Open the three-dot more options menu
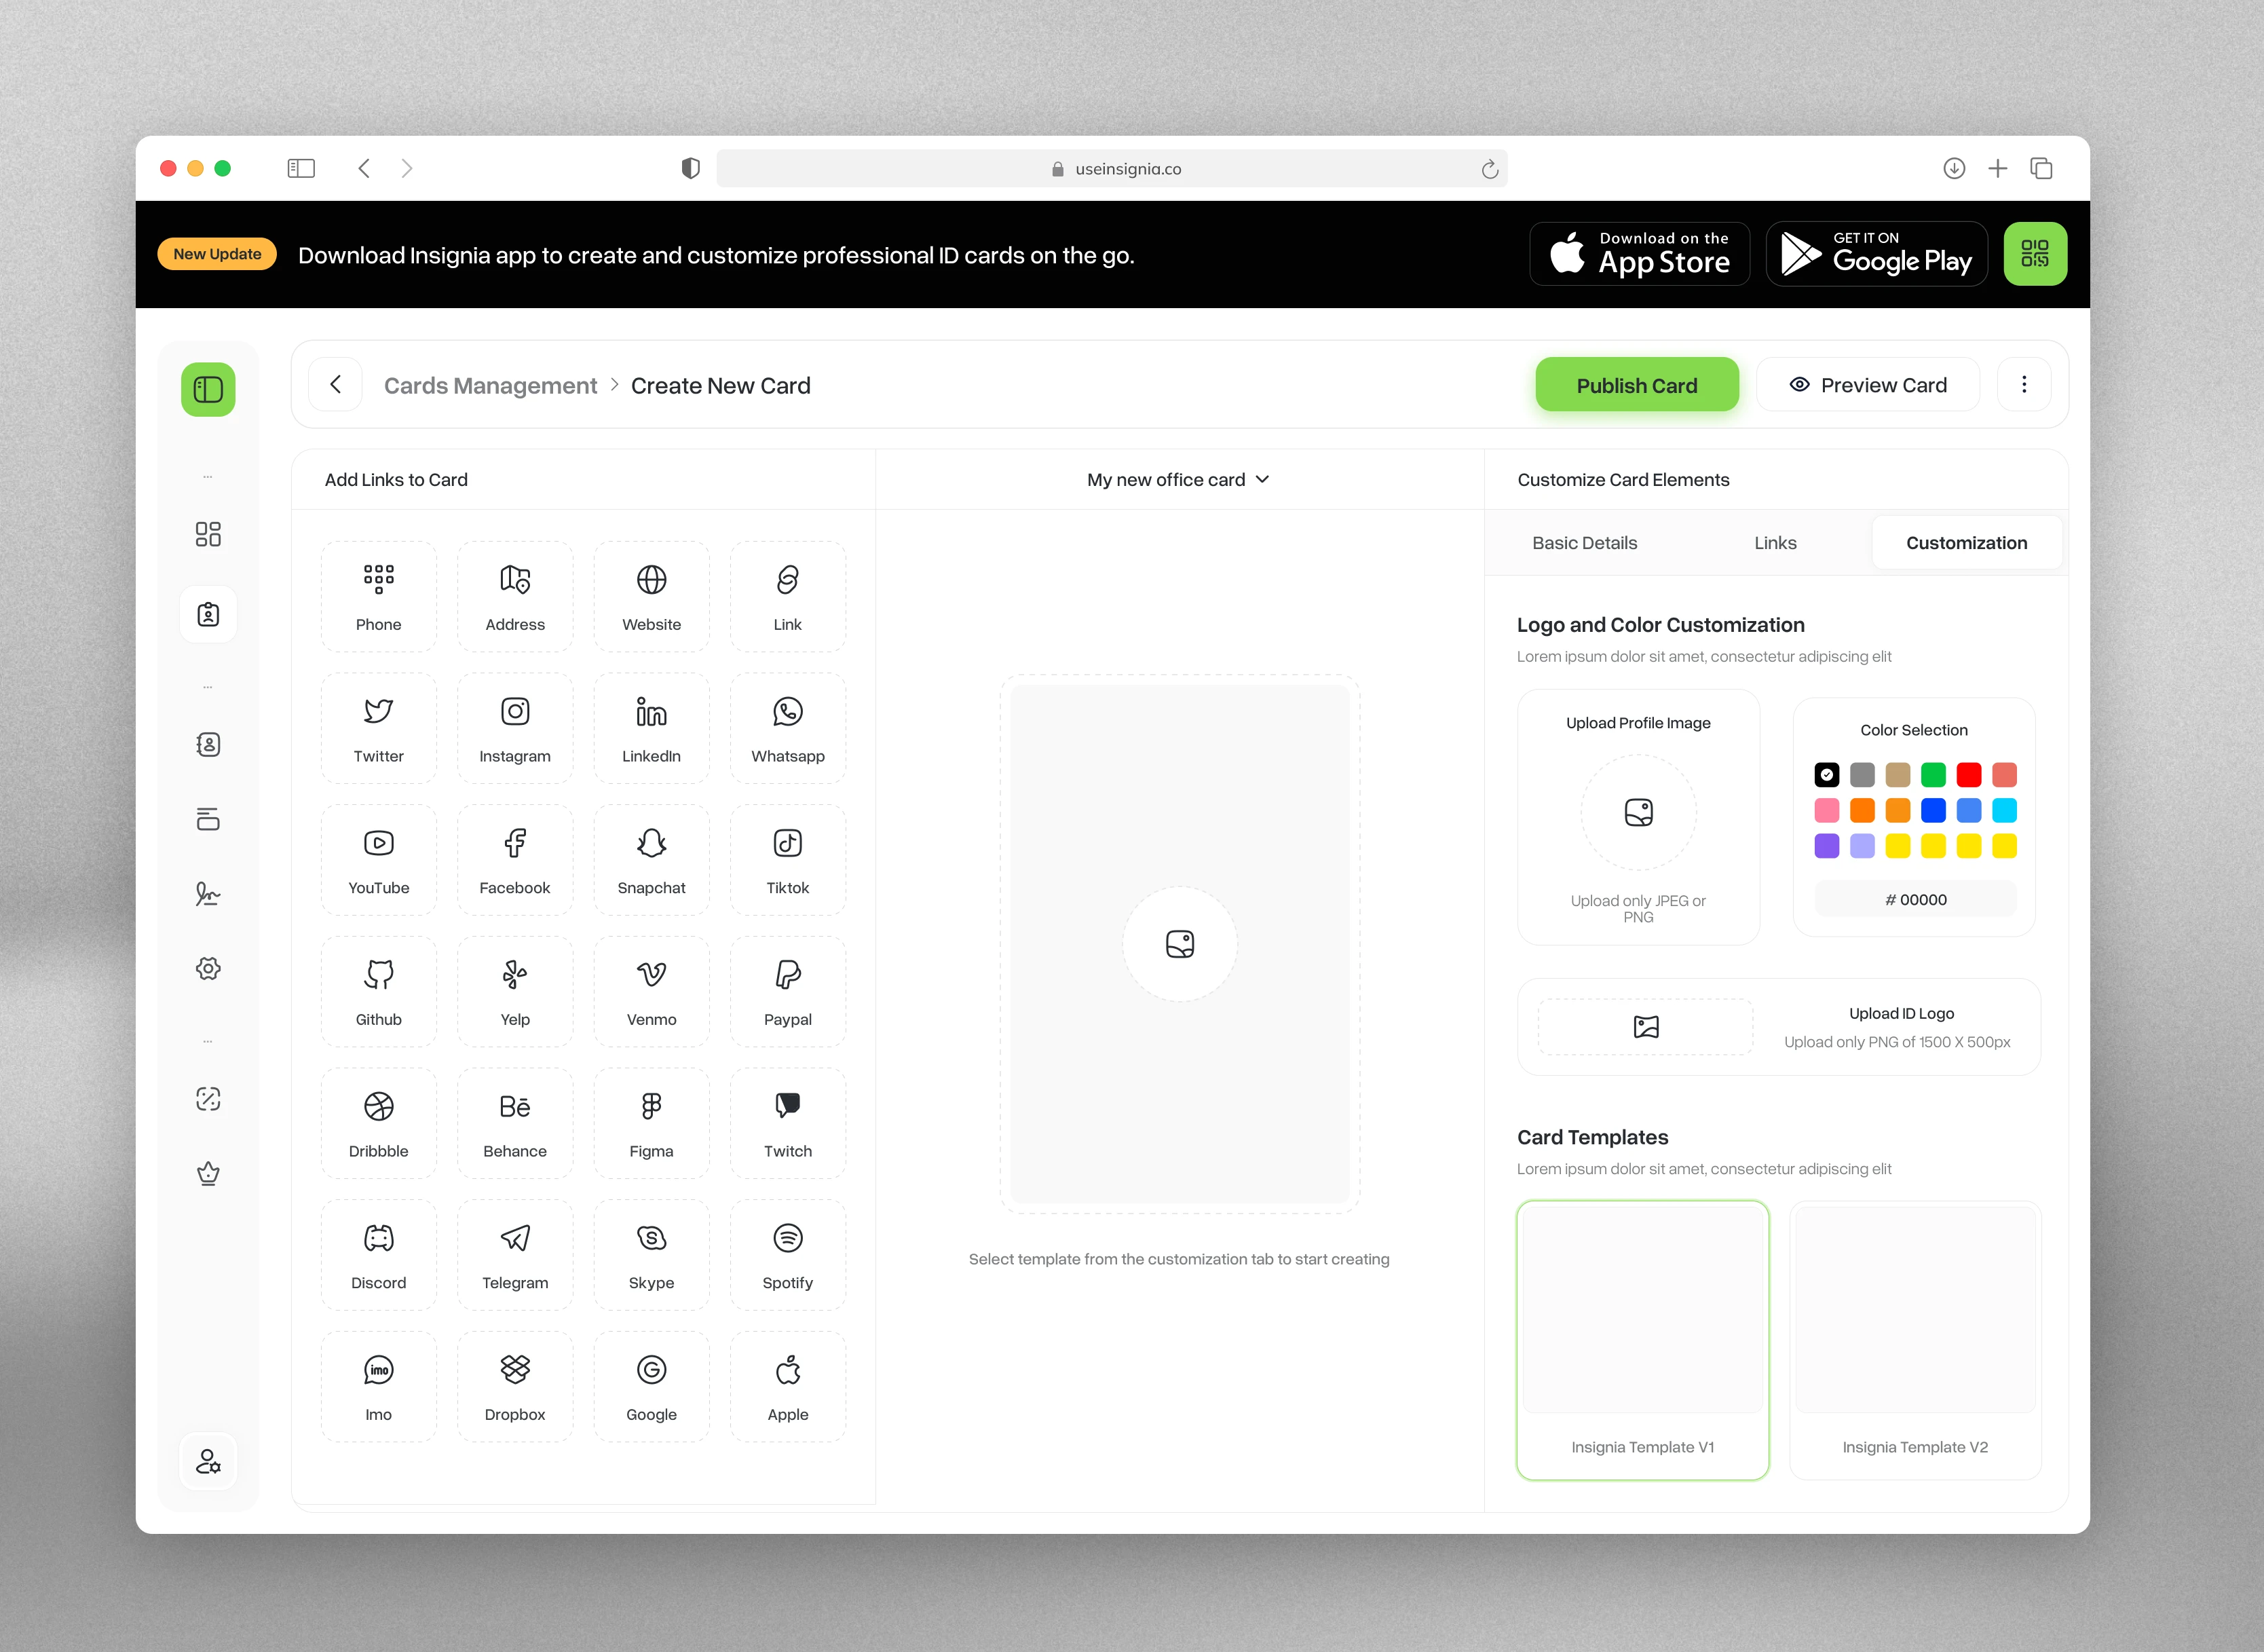This screenshot has width=2264, height=1652. point(2023,385)
